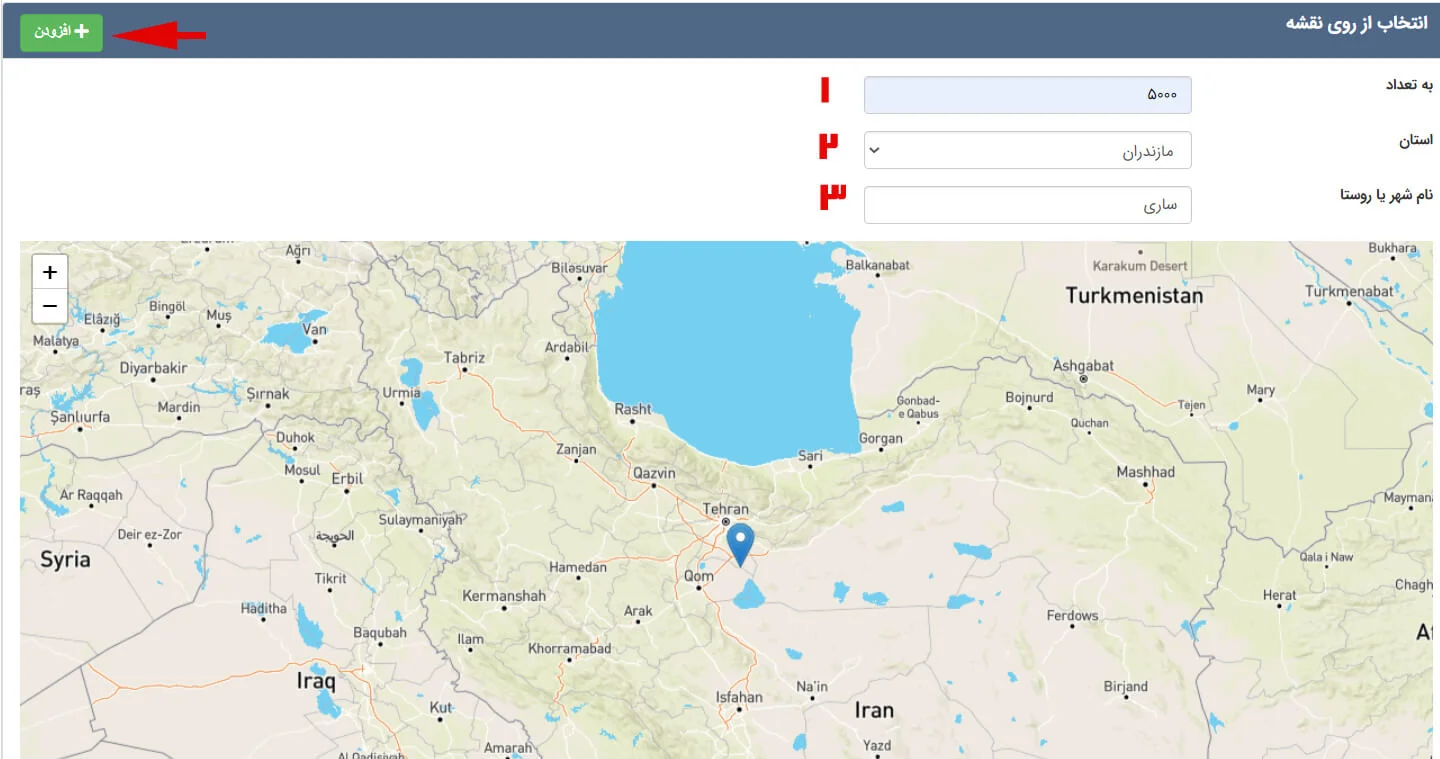This screenshot has width=1440, height=759.
Task: Open the استان province dropdown
Action: 1027,151
